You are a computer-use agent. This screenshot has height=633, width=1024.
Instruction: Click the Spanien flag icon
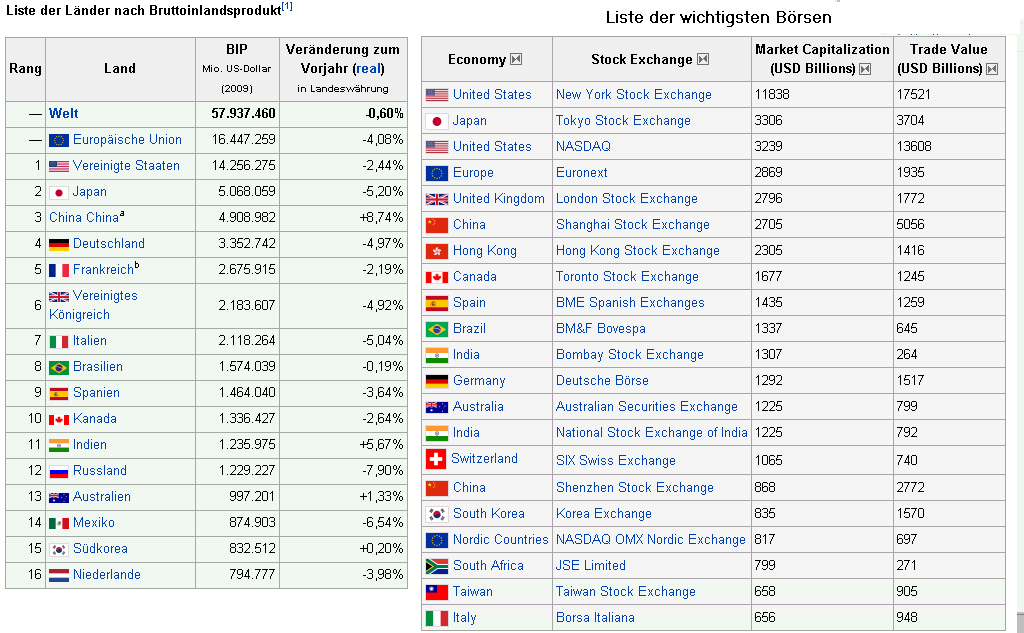click(x=59, y=394)
